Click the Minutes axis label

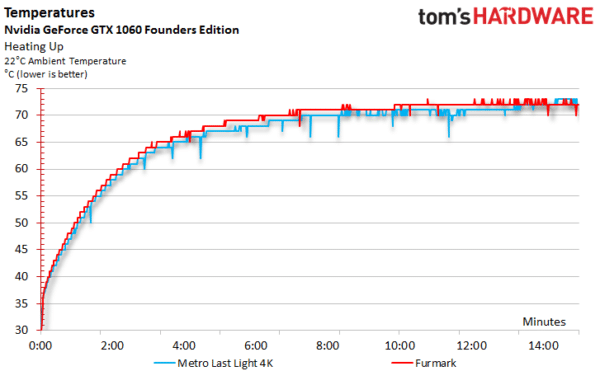544,322
